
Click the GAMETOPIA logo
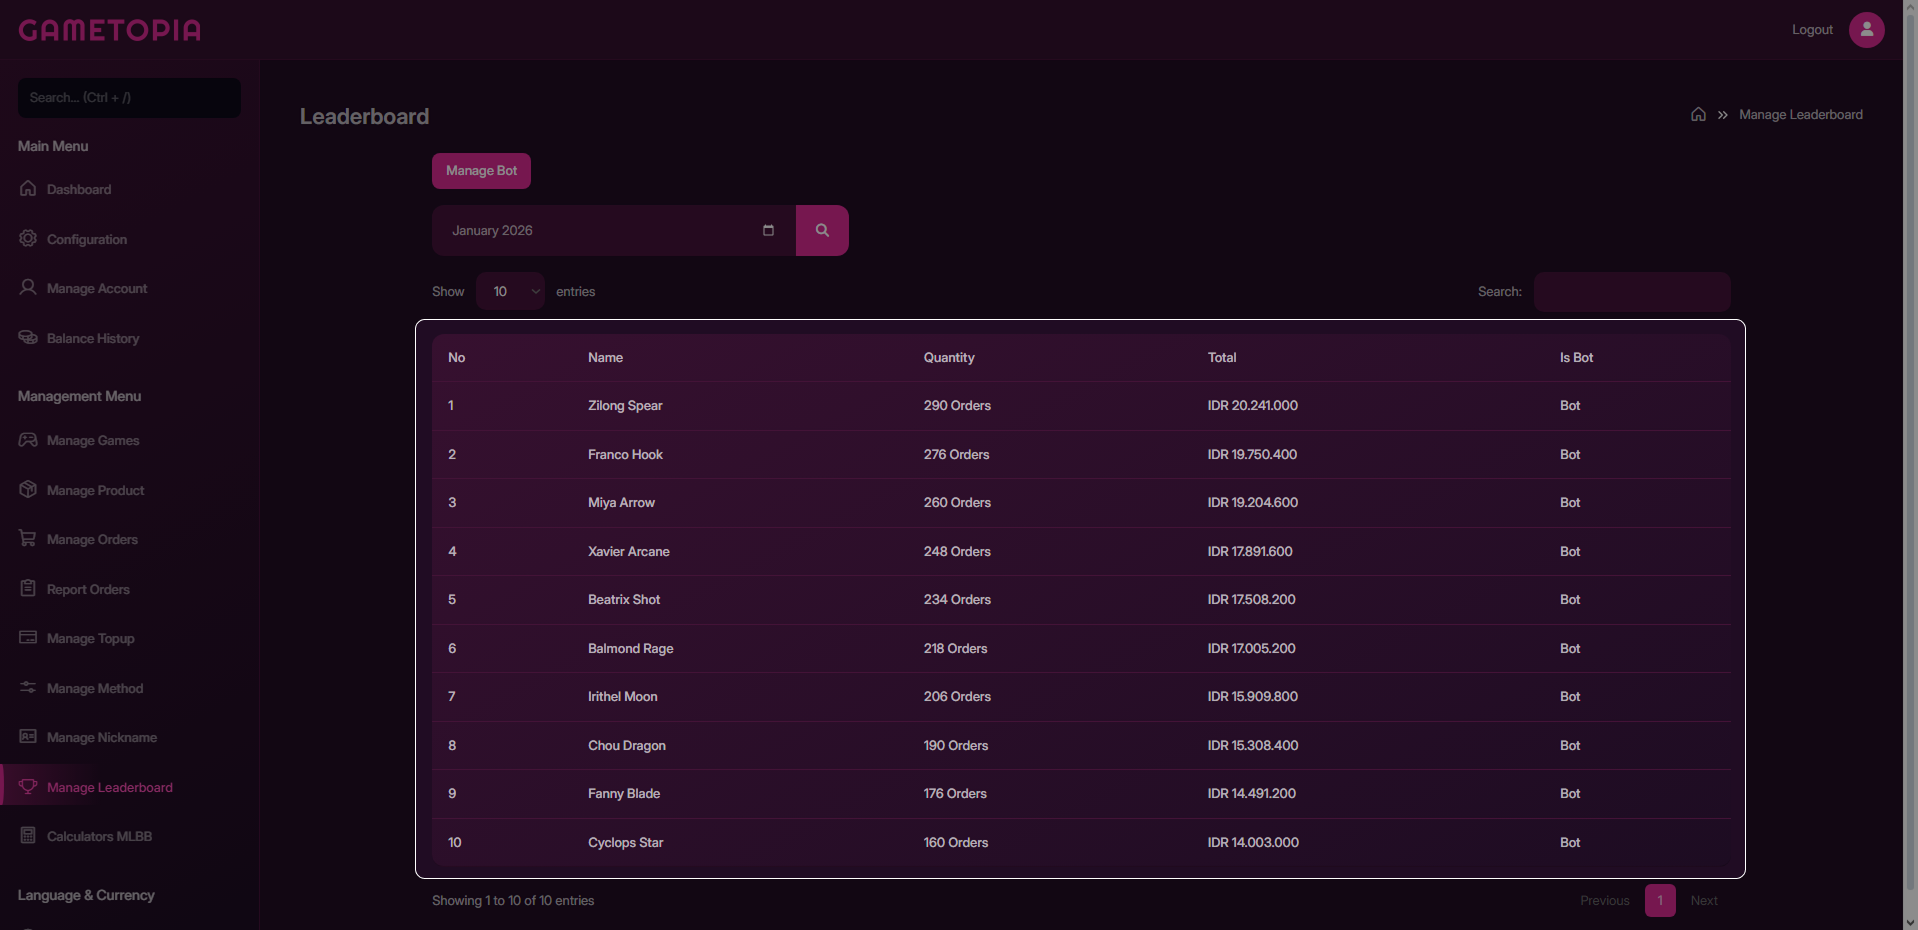pos(110,30)
